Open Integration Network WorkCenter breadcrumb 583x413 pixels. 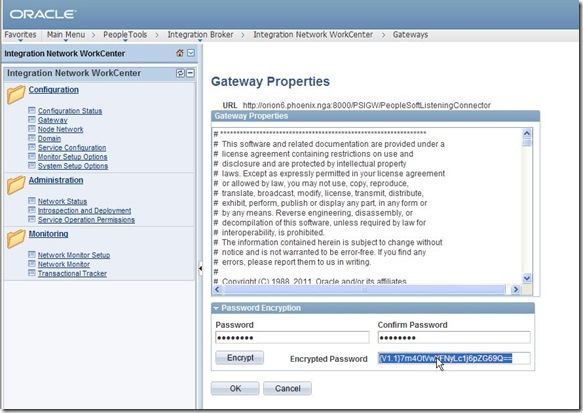(x=313, y=35)
